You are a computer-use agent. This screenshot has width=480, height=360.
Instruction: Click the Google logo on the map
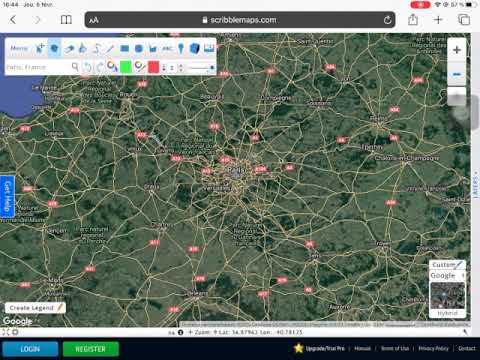17,321
